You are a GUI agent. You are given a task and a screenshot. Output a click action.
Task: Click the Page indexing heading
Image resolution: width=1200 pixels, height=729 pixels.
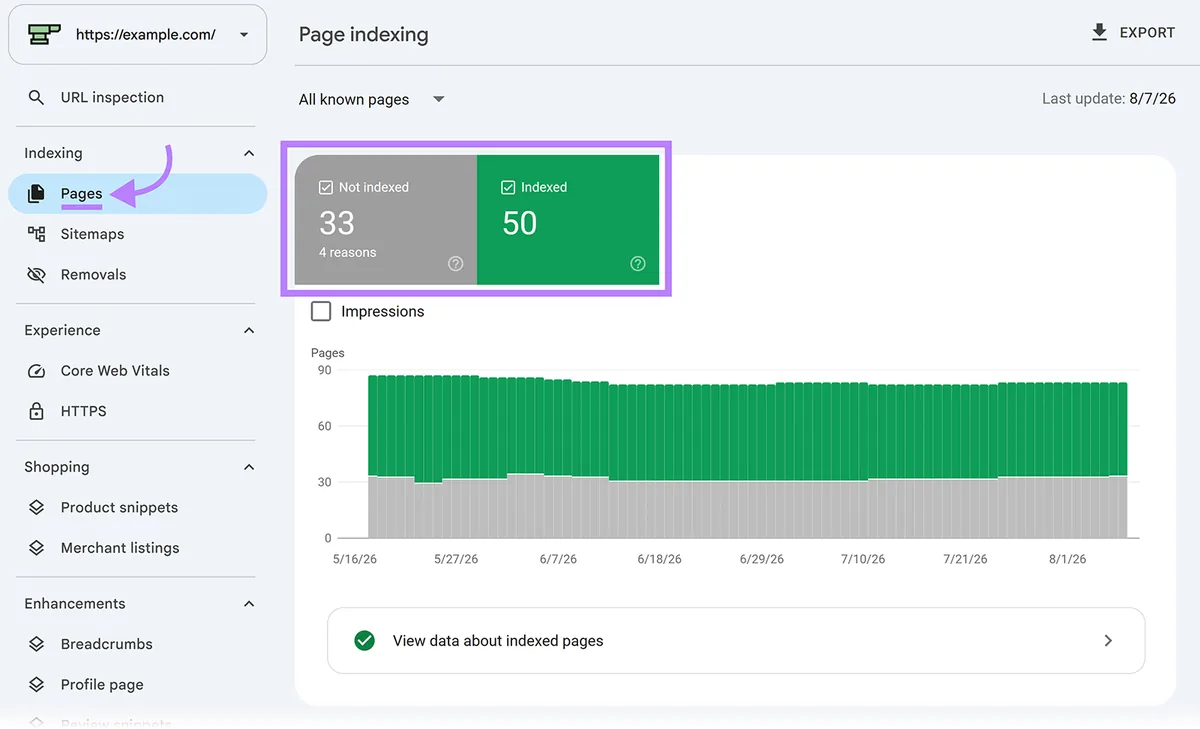coord(364,35)
